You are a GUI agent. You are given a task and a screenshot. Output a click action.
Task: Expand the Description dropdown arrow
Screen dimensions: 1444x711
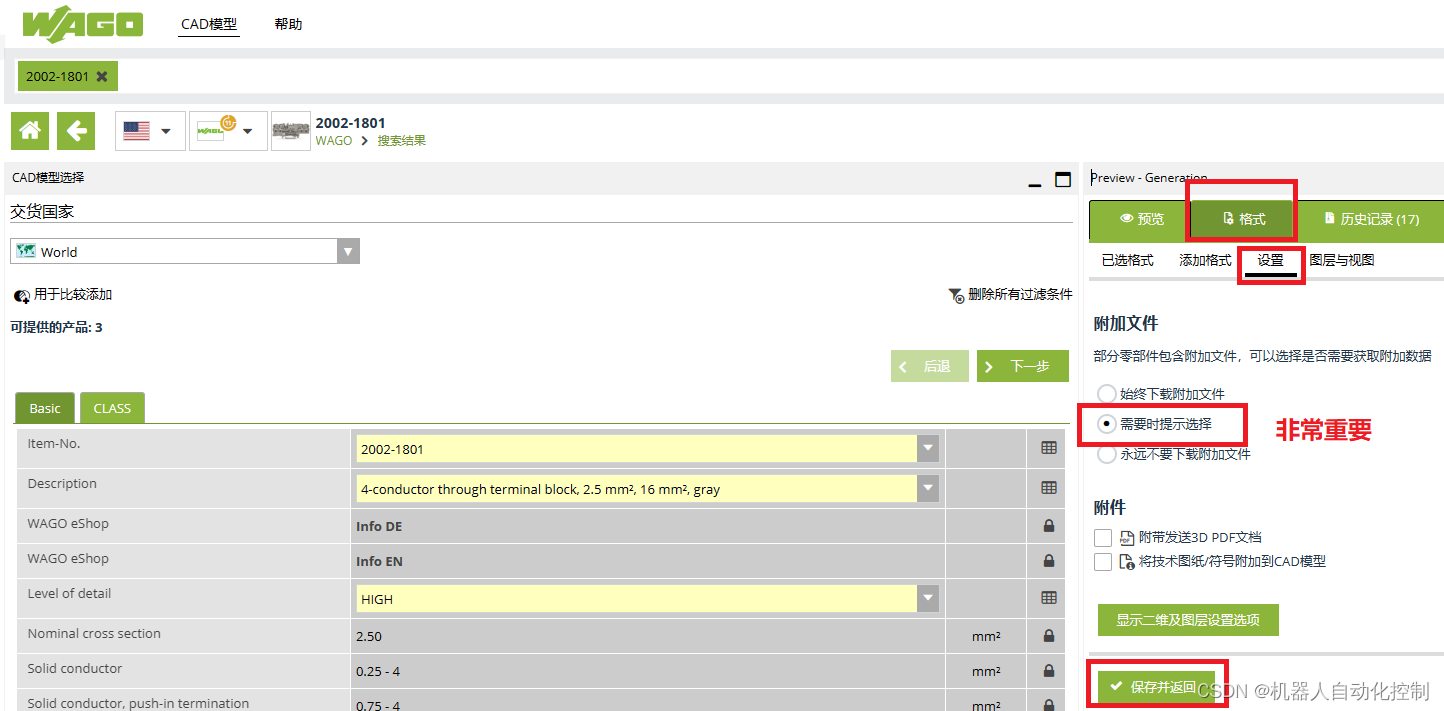(929, 489)
